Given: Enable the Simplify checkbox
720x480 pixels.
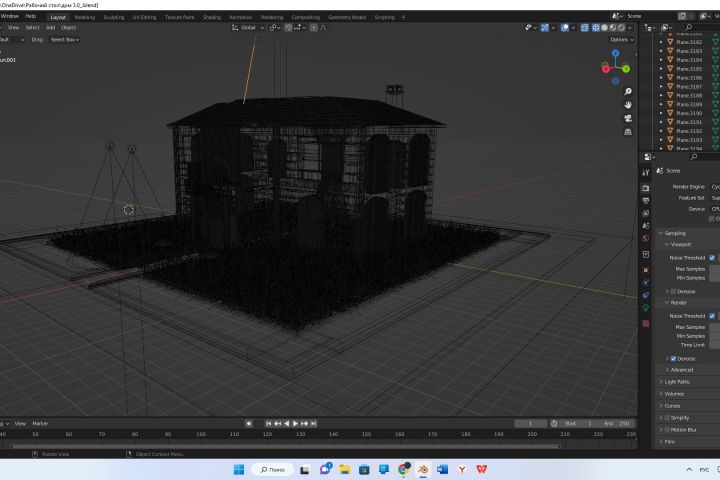Looking at the screenshot, I should [667, 418].
